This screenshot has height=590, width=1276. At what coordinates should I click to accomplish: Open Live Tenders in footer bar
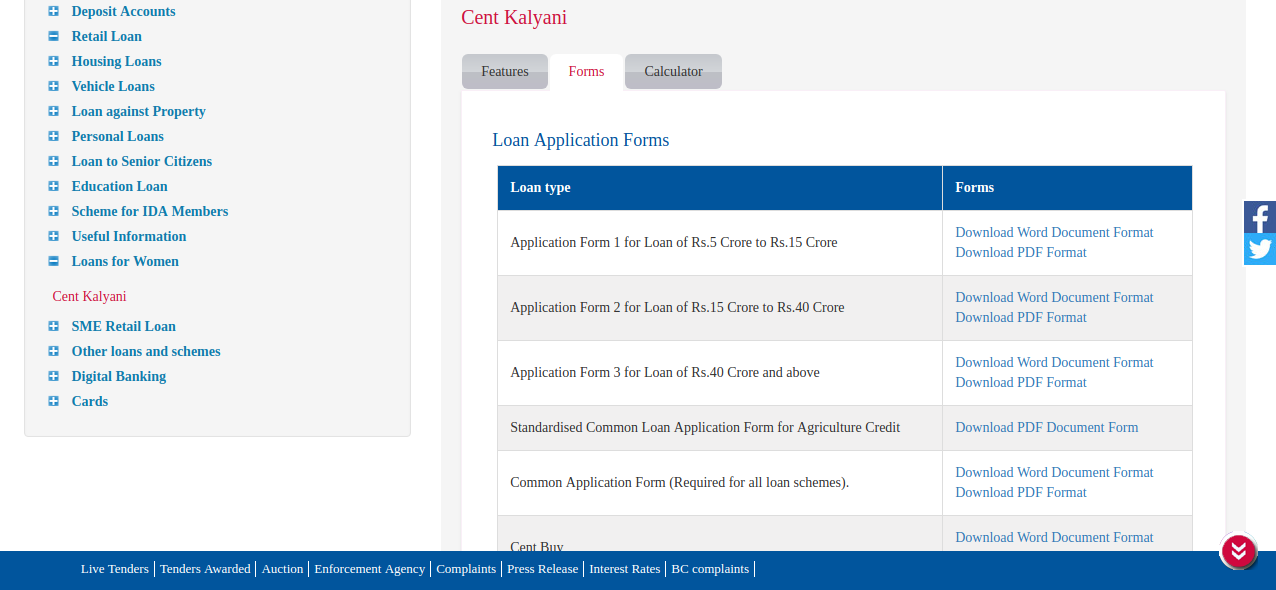pyautogui.click(x=115, y=569)
